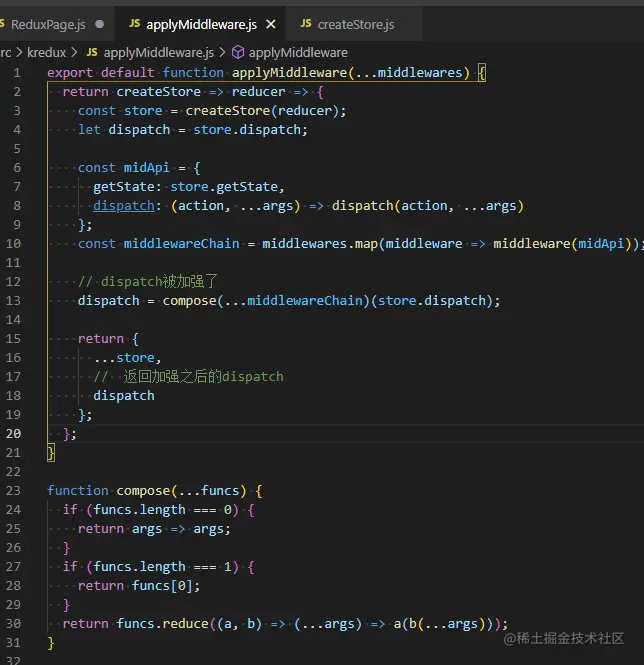
Task: Click the JS file icon on applyMiddleware.js tab
Action: tap(134, 24)
